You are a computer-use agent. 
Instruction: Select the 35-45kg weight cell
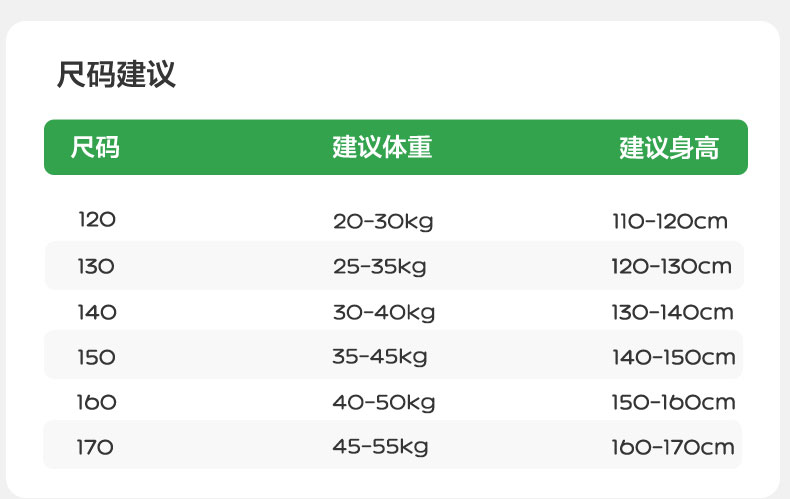380,357
